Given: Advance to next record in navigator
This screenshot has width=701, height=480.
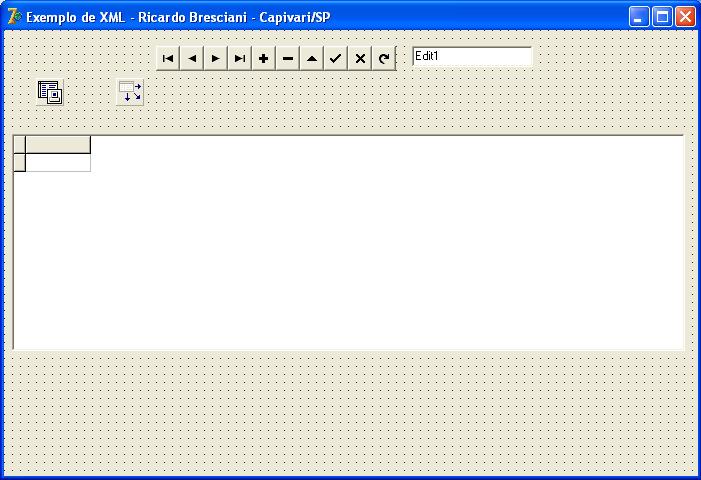Looking at the screenshot, I should click(x=216, y=58).
